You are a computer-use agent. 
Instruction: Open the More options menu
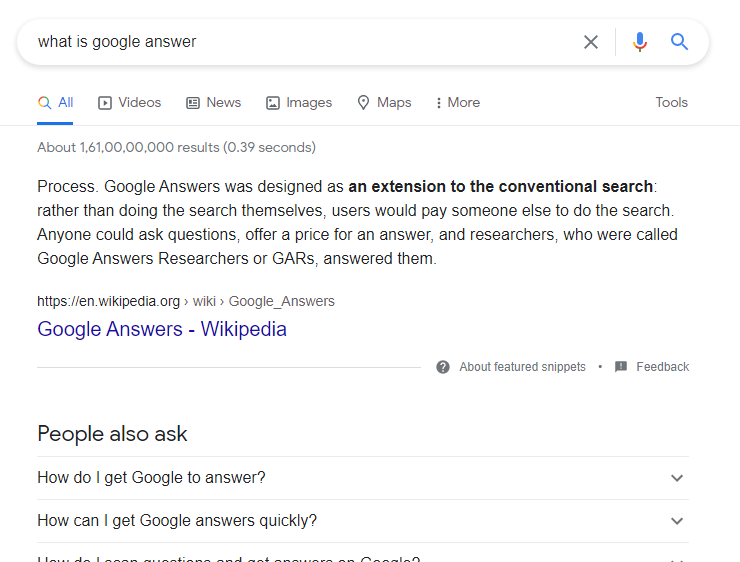[x=458, y=103]
